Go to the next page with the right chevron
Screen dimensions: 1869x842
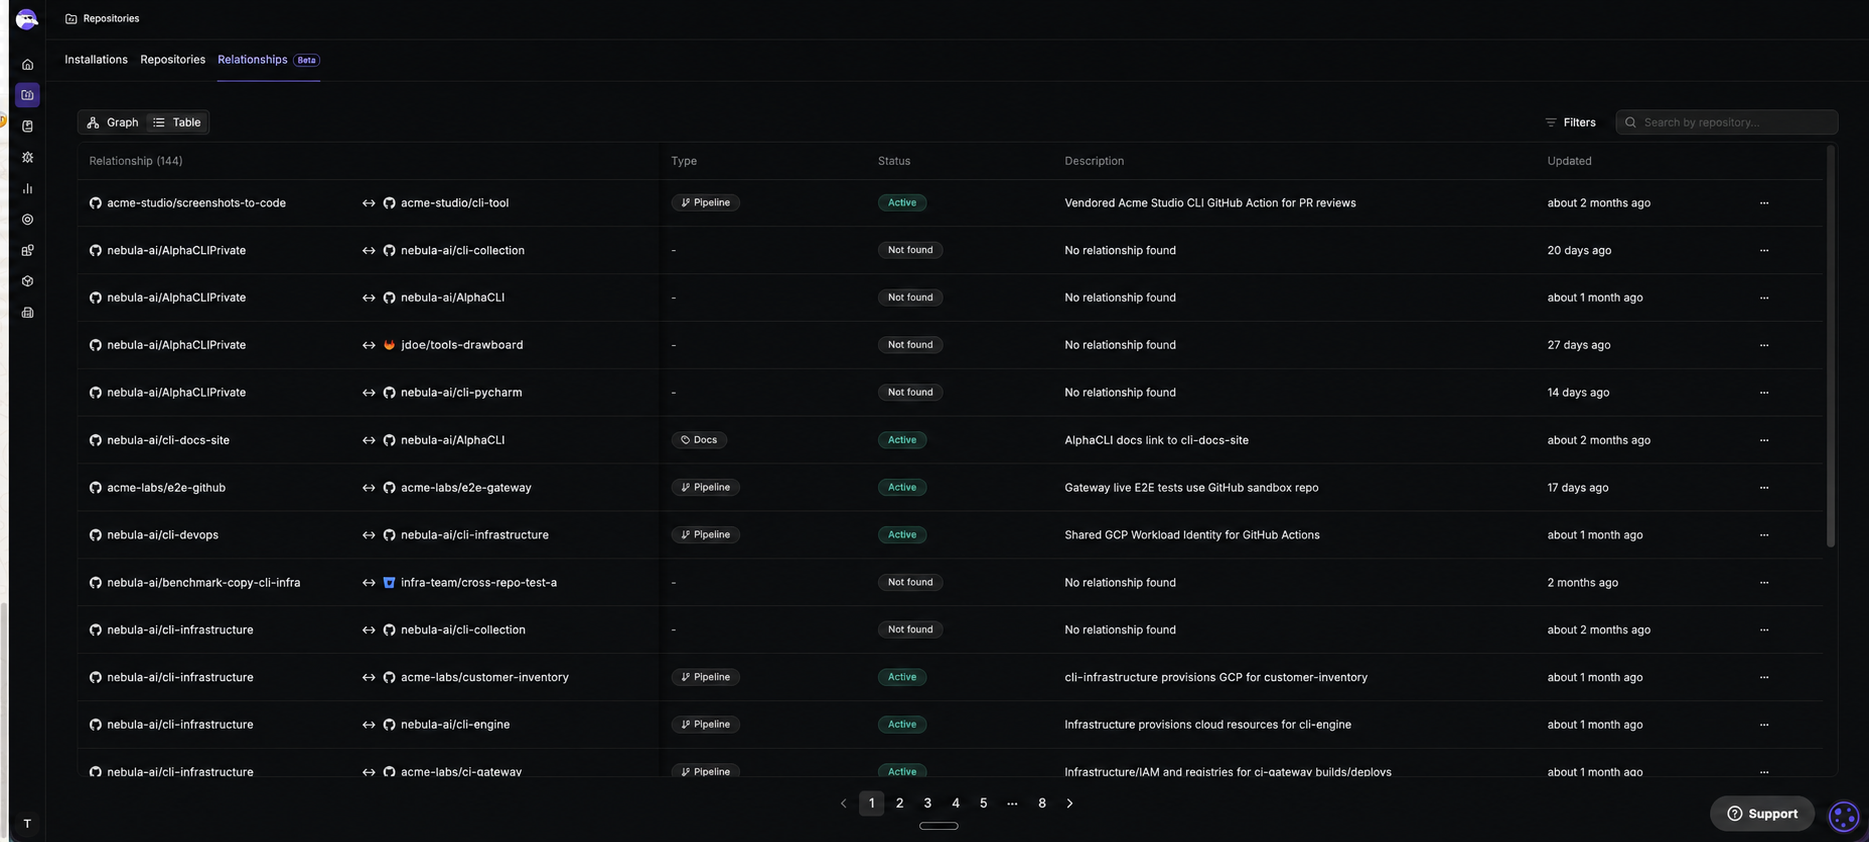[x=1069, y=803]
